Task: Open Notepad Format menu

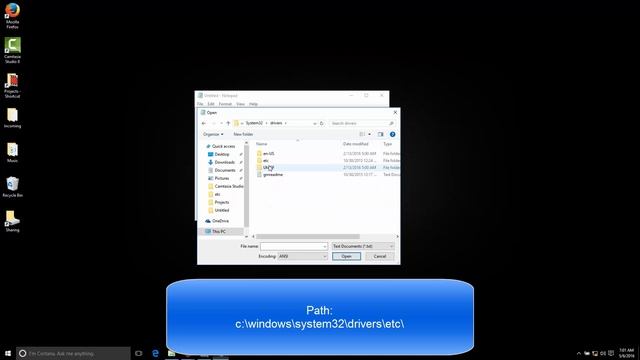Action: click(225, 104)
